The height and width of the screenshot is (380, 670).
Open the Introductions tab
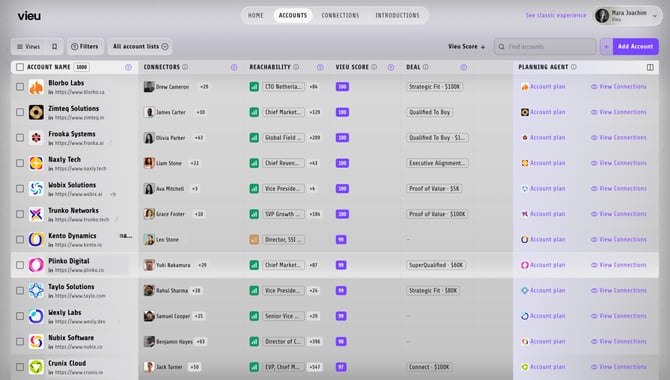tap(397, 15)
